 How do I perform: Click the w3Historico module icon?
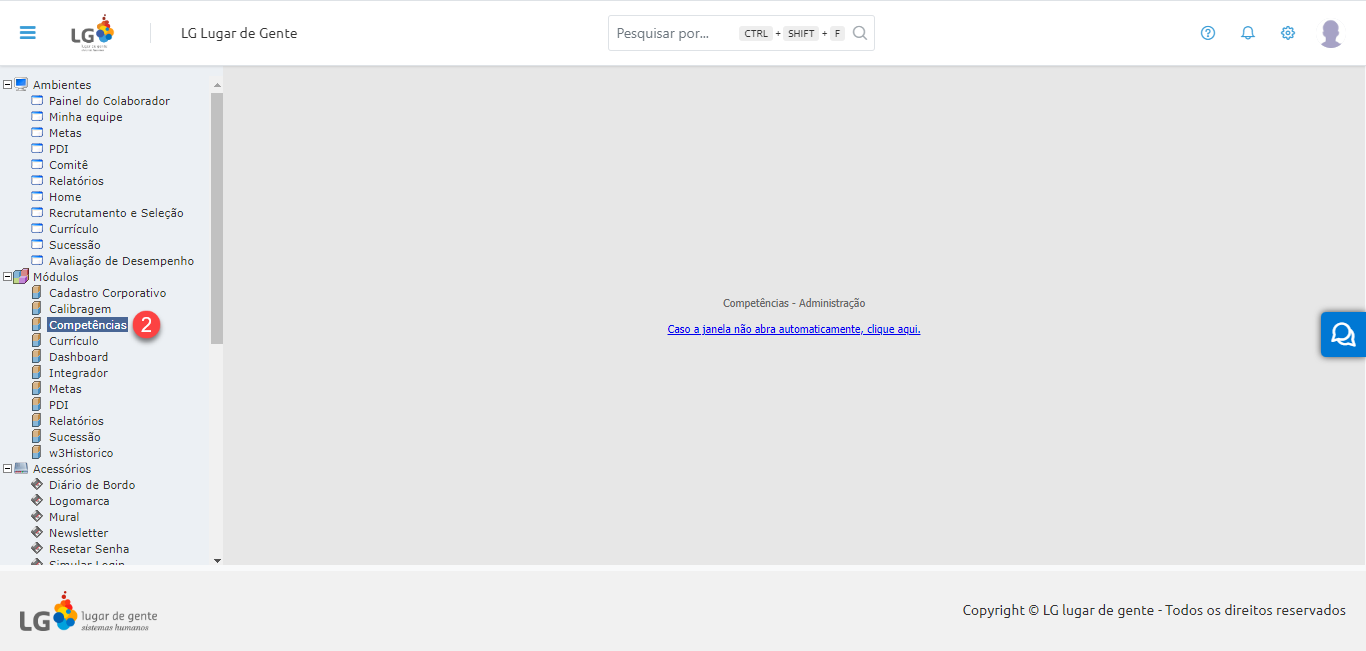pyautogui.click(x=37, y=453)
